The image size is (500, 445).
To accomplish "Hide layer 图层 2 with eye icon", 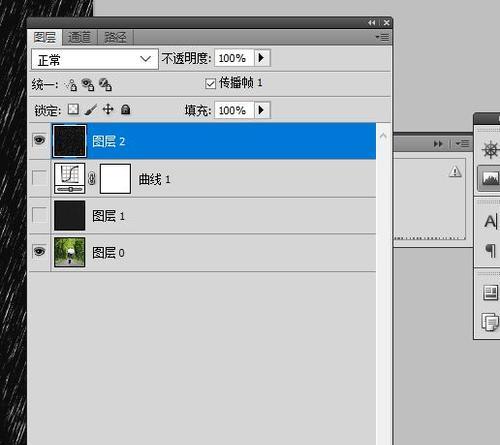I will pyautogui.click(x=39, y=140).
